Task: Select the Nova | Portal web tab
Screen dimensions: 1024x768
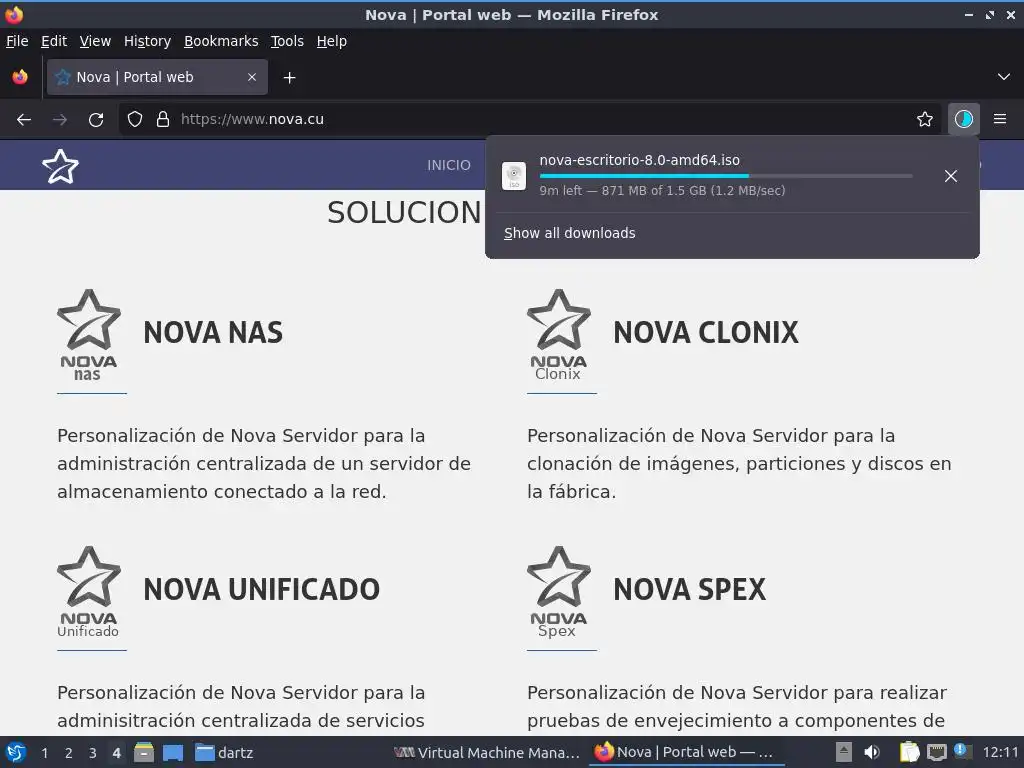Action: point(157,77)
